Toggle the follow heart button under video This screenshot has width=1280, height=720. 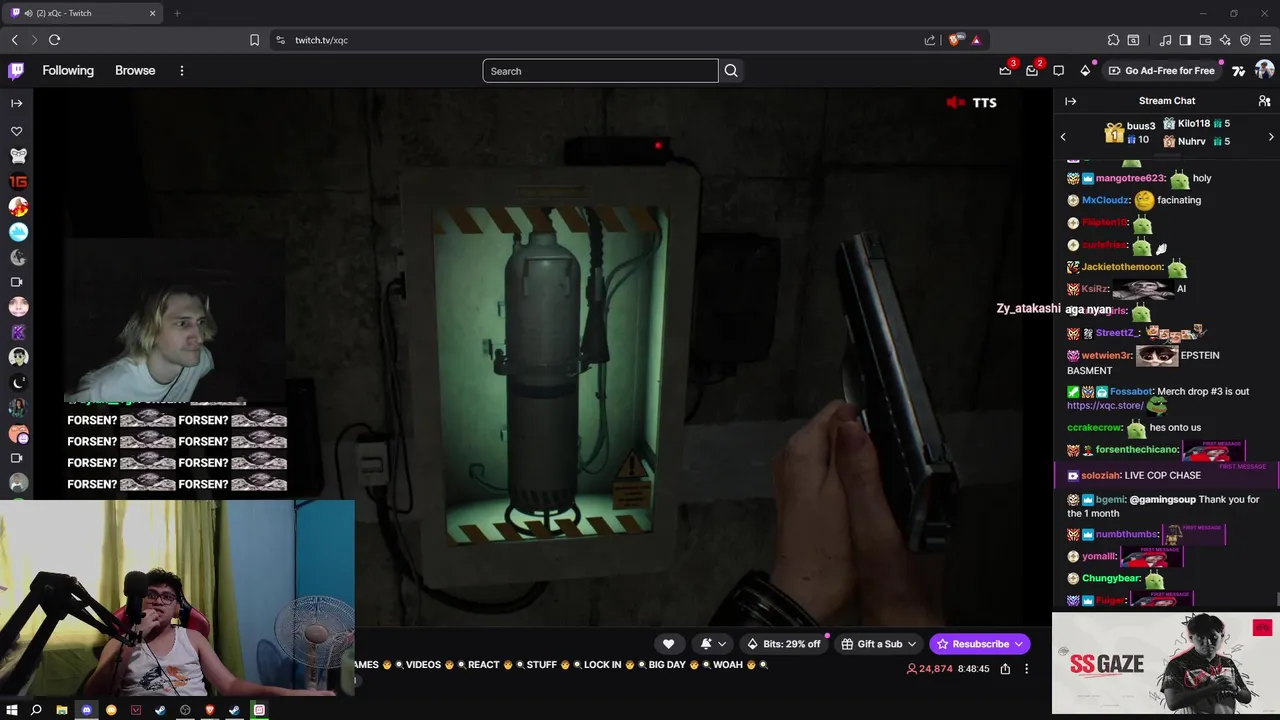coord(668,644)
